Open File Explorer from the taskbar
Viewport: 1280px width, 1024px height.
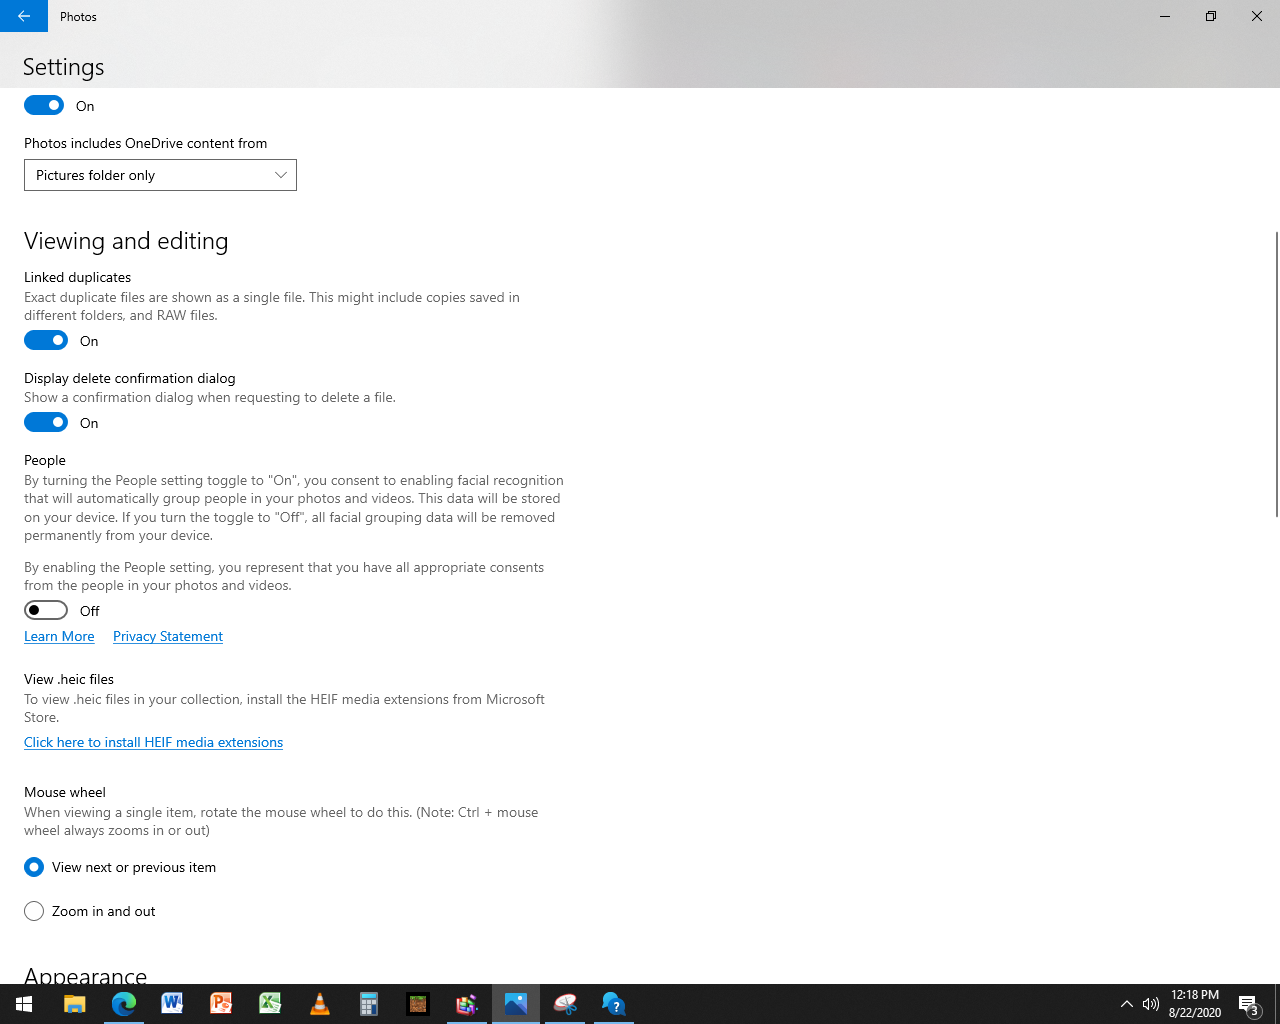pos(74,1004)
